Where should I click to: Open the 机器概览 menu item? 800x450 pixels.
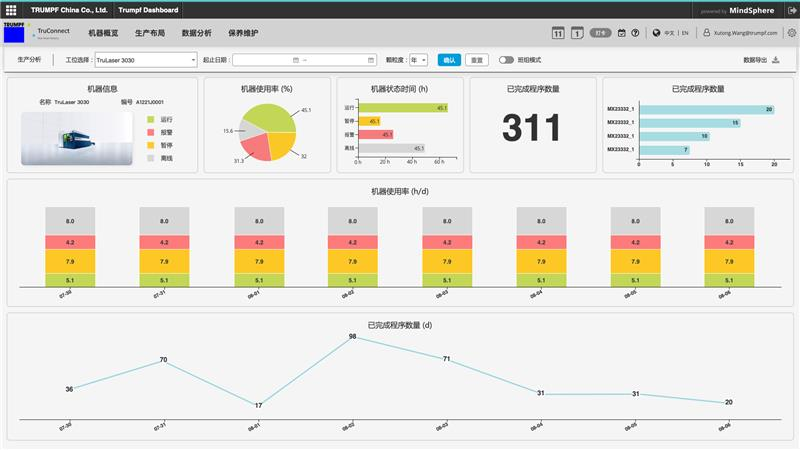coord(103,33)
